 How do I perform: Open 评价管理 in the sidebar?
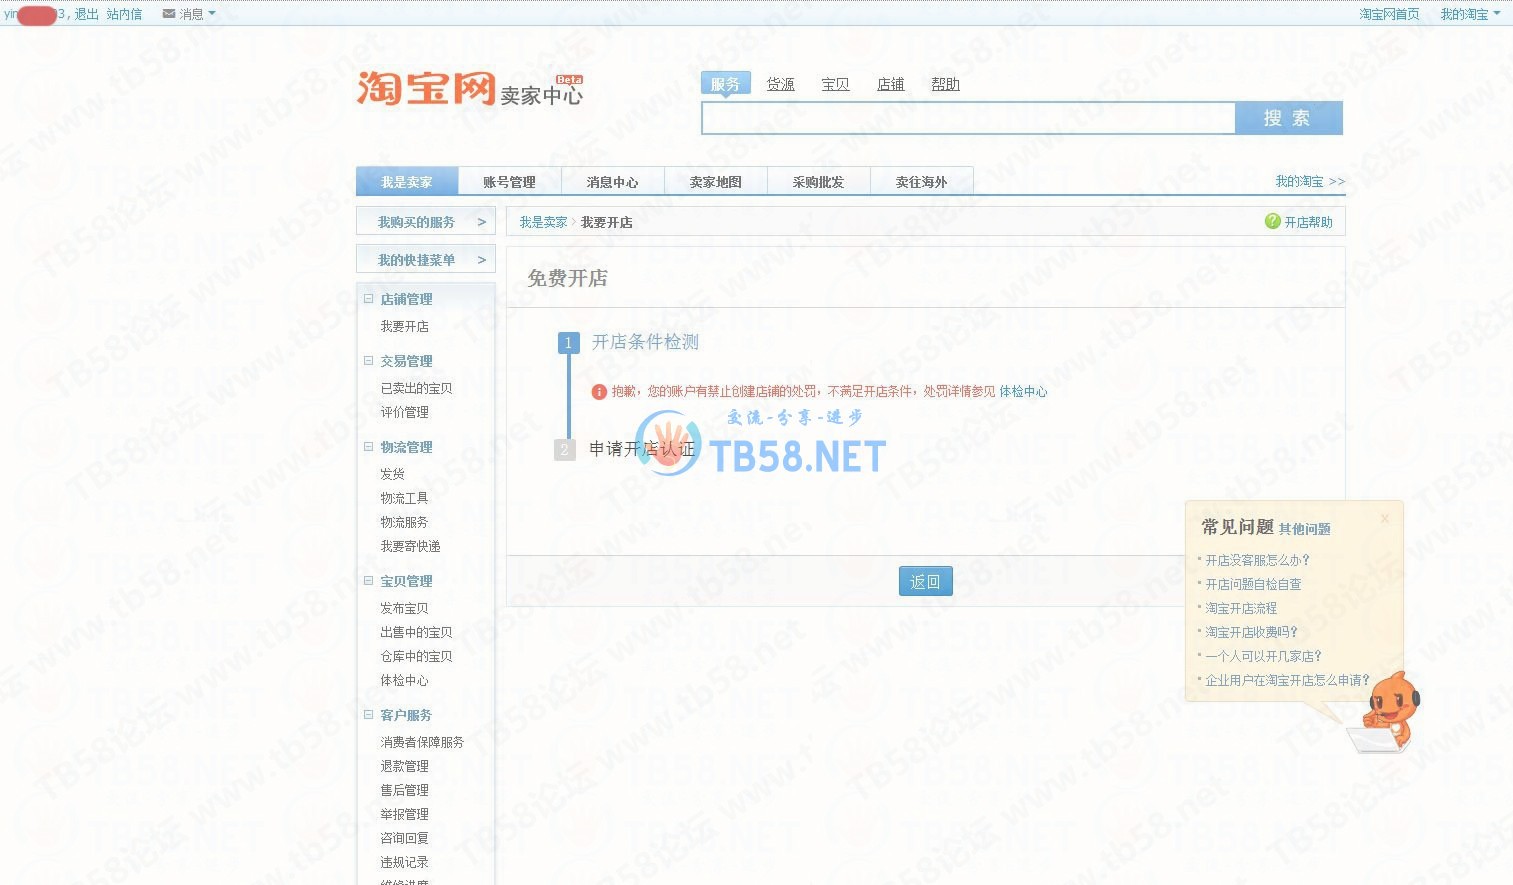click(405, 412)
